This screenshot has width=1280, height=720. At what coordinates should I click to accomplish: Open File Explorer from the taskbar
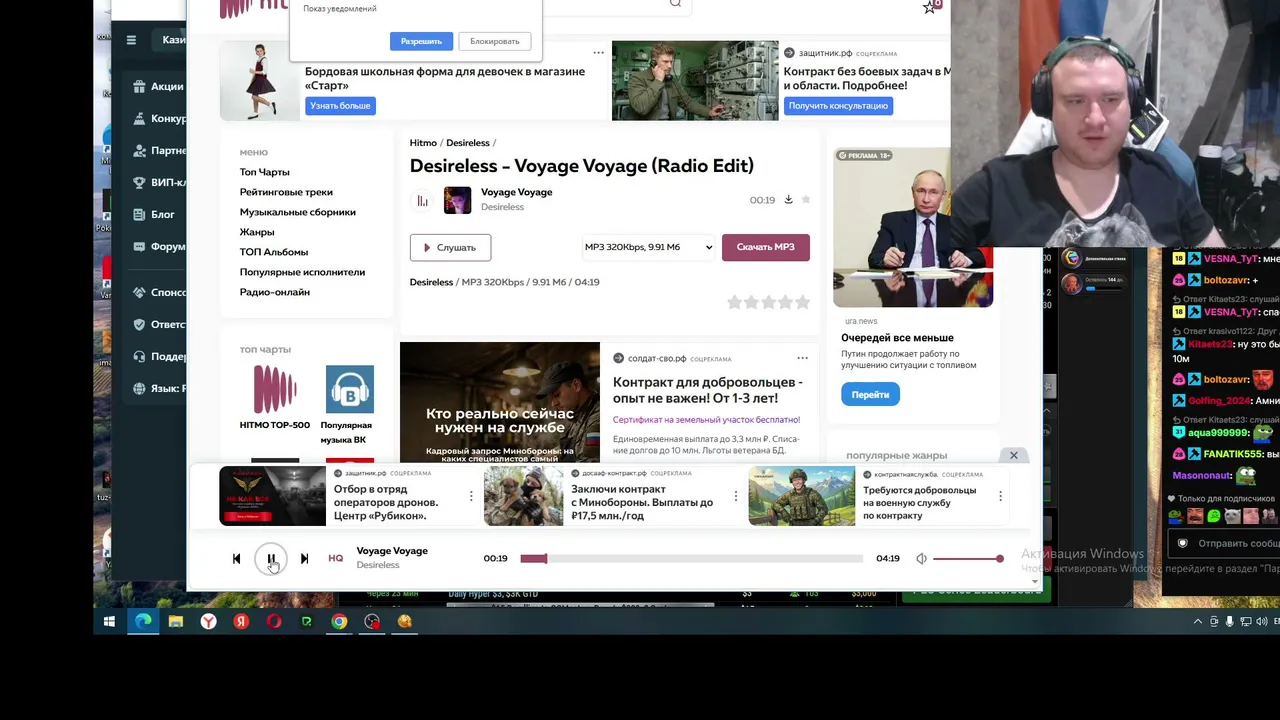coord(176,621)
